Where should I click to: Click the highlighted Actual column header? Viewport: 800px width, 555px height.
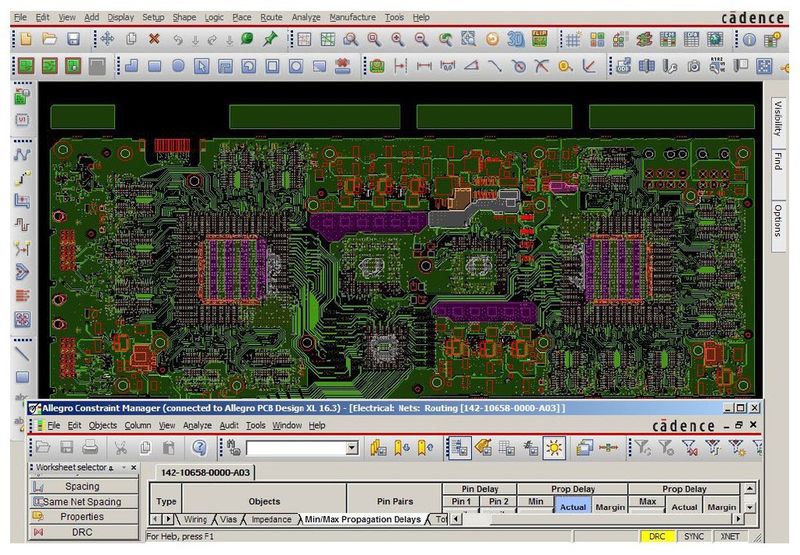[572, 507]
